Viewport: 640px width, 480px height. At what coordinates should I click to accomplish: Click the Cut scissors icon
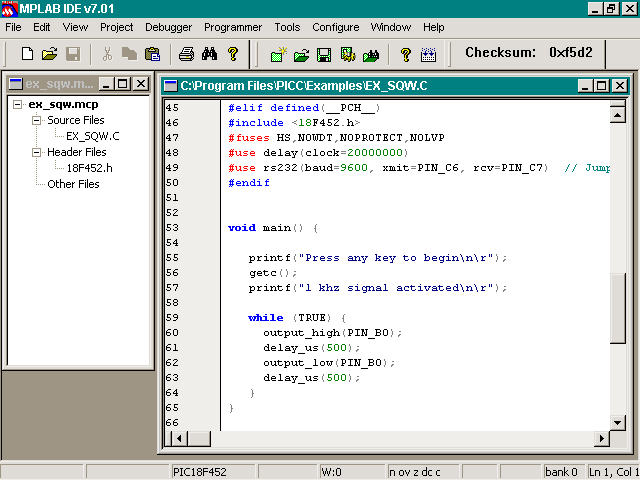pyautogui.click(x=107, y=54)
